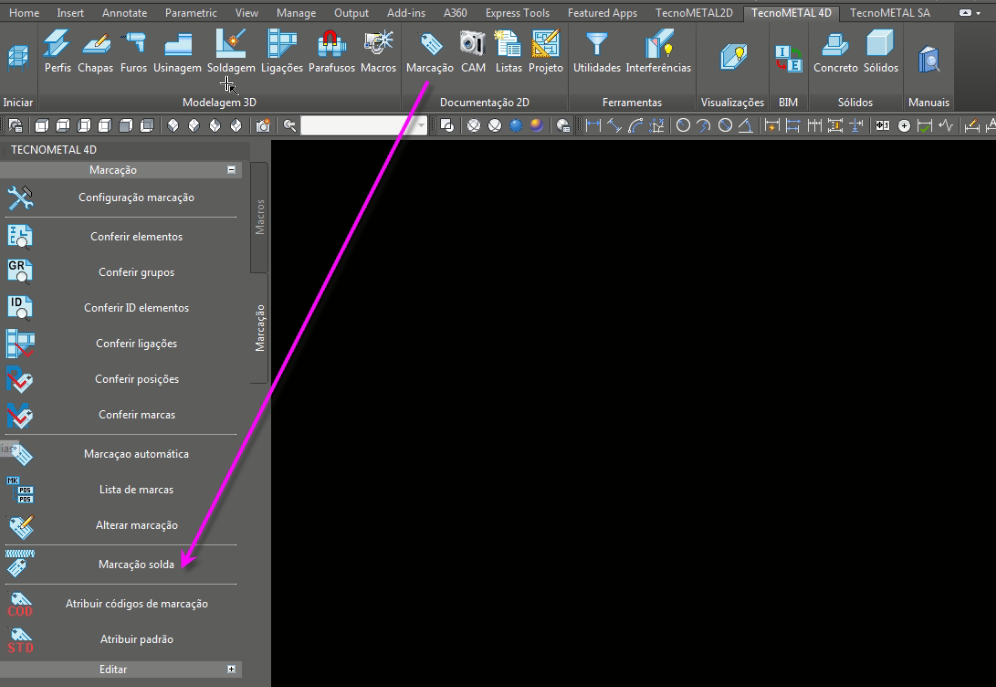The width and height of the screenshot is (996, 687).
Task: Open the Furos holes tool
Action: (133, 52)
